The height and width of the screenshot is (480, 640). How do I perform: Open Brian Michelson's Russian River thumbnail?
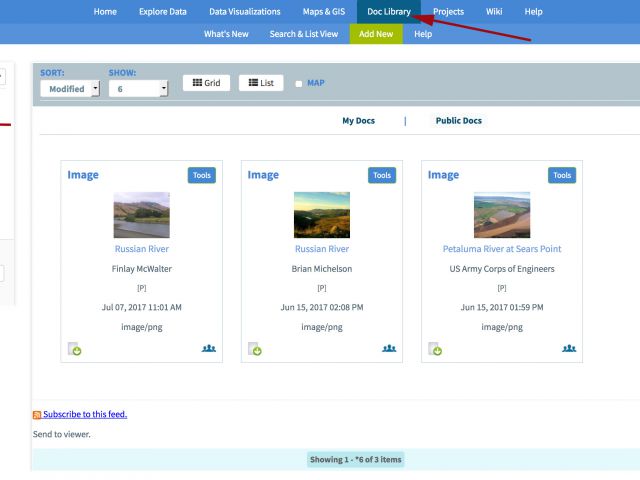(x=322, y=215)
